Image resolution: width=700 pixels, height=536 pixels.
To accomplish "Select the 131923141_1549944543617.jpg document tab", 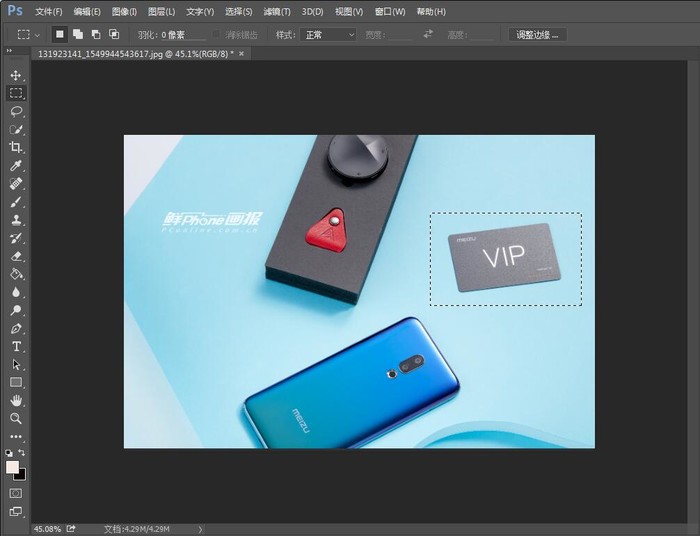I will coord(136,54).
